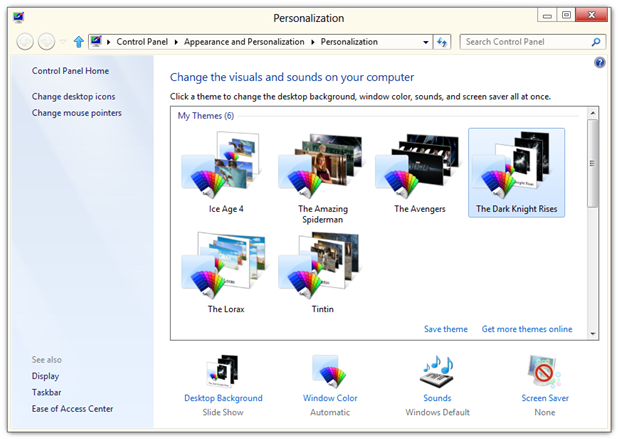618x439 pixels.
Task: Click the blue help question mark icon
Action: pos(599,62)
